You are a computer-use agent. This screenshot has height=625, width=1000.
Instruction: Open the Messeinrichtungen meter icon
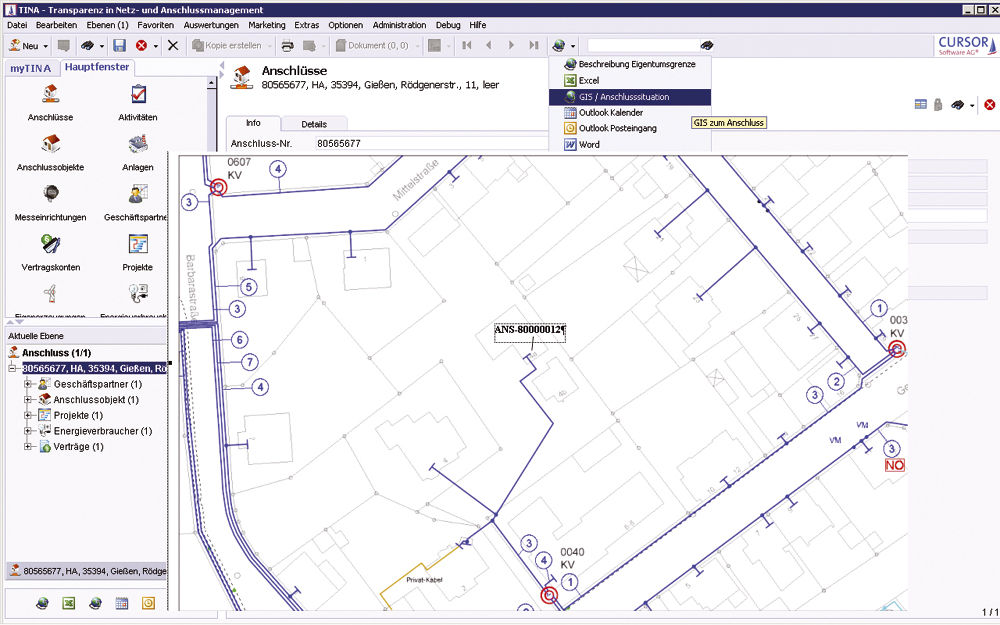49,194
